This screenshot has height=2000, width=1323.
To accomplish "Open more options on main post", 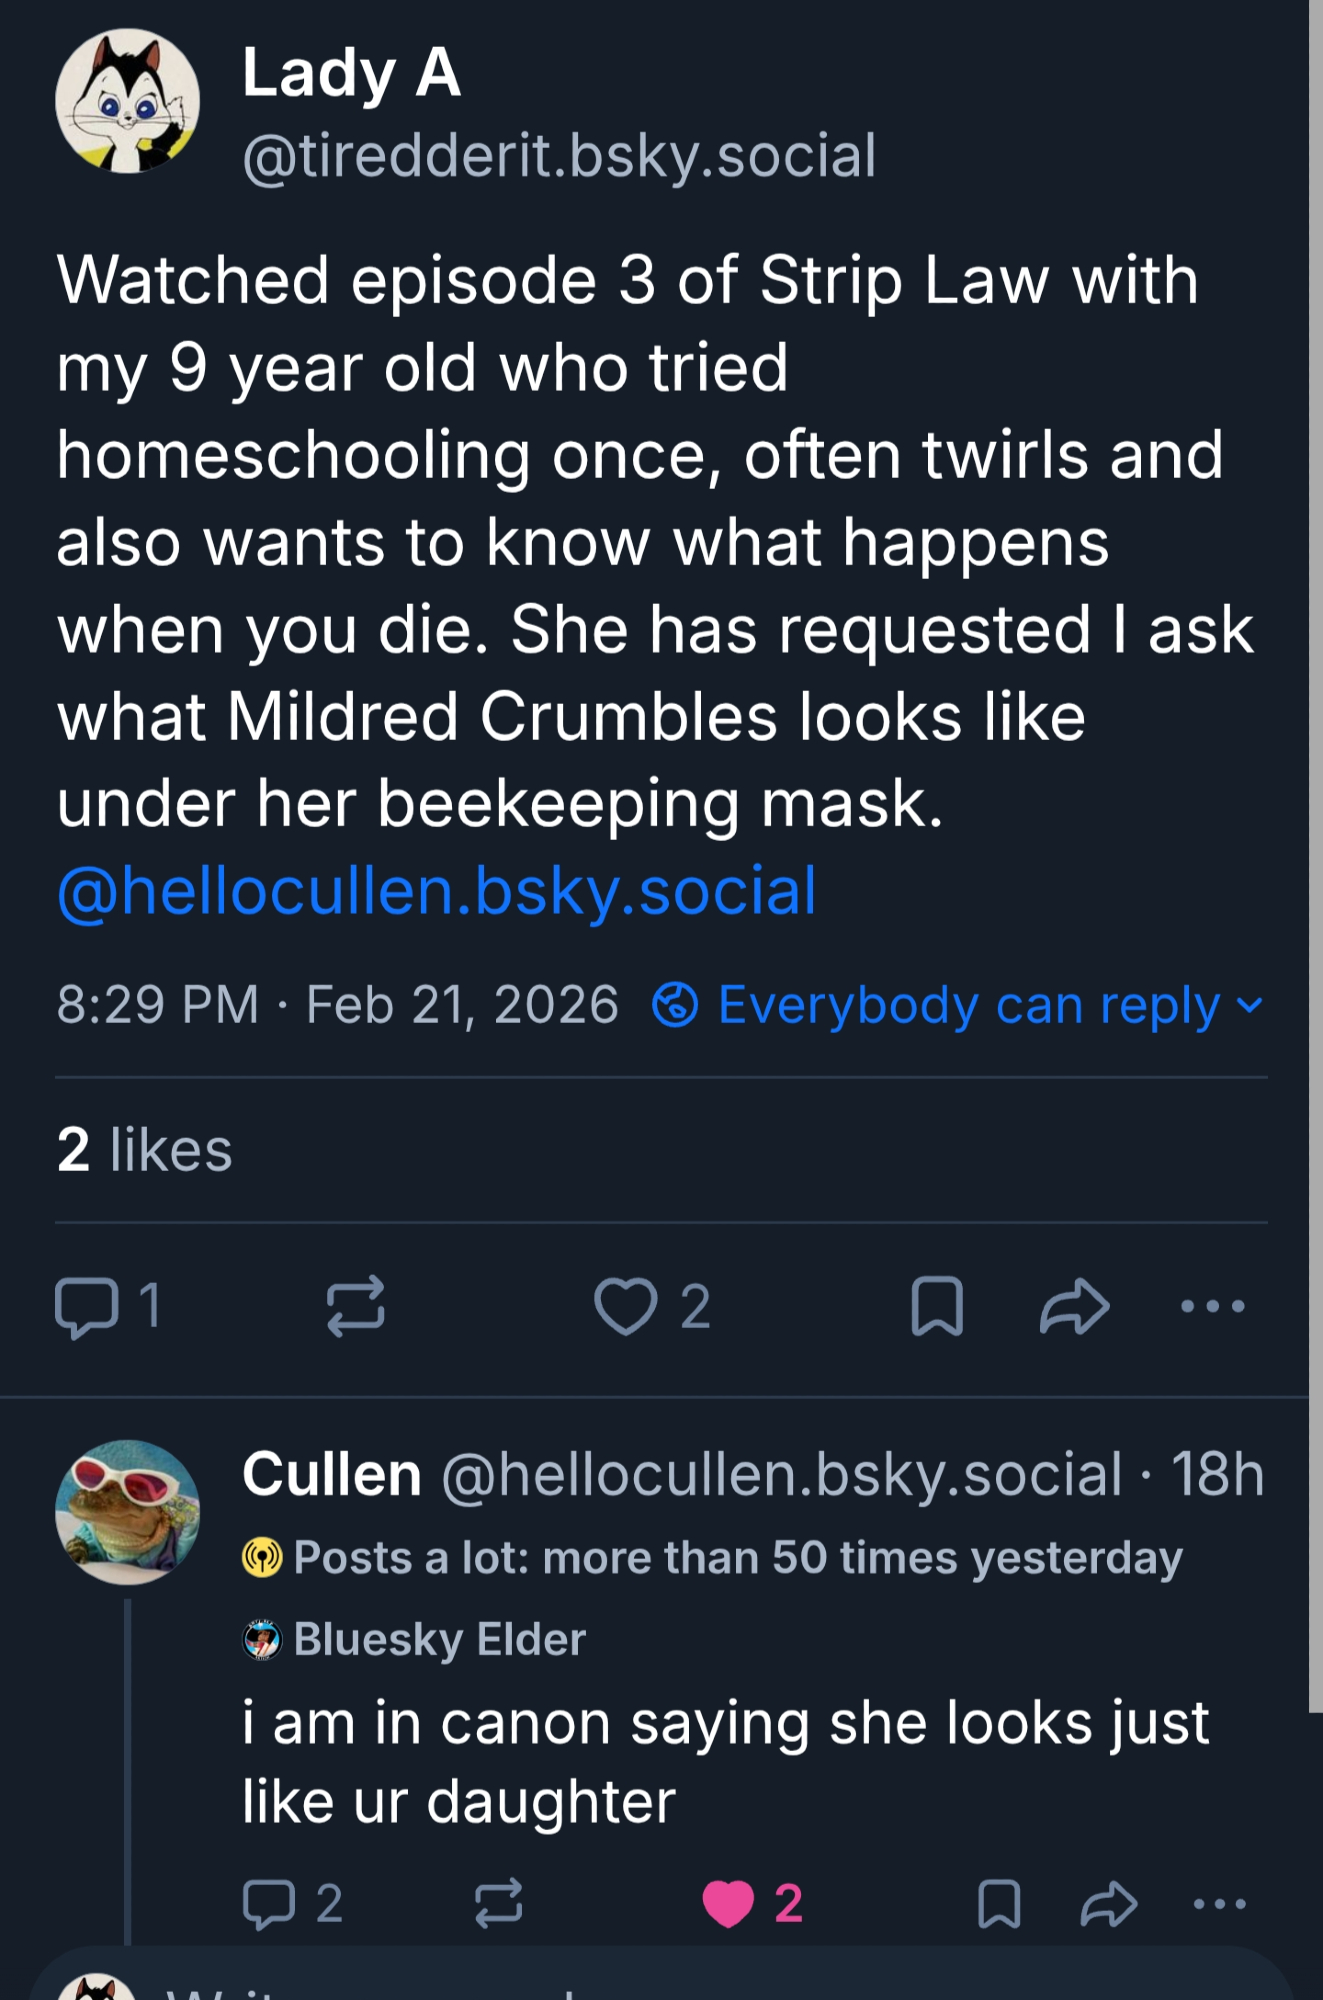I will 1212,1306.
